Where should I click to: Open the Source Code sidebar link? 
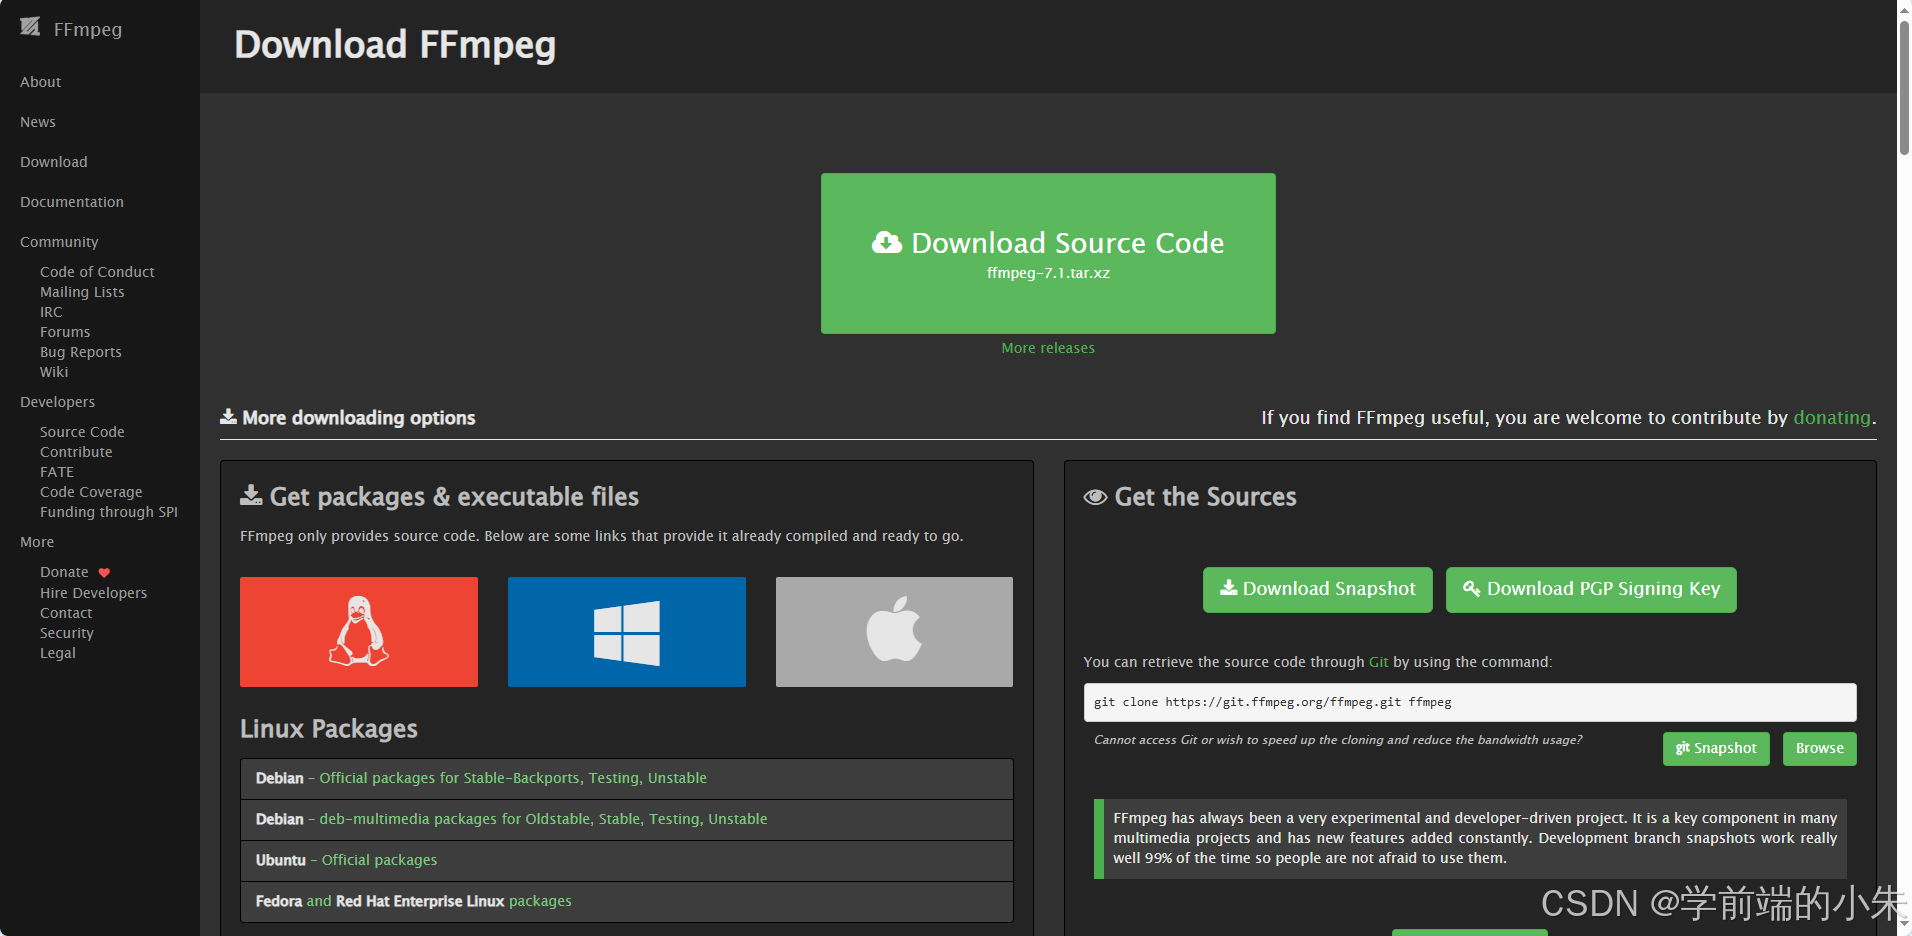click(x=82, y=432)
